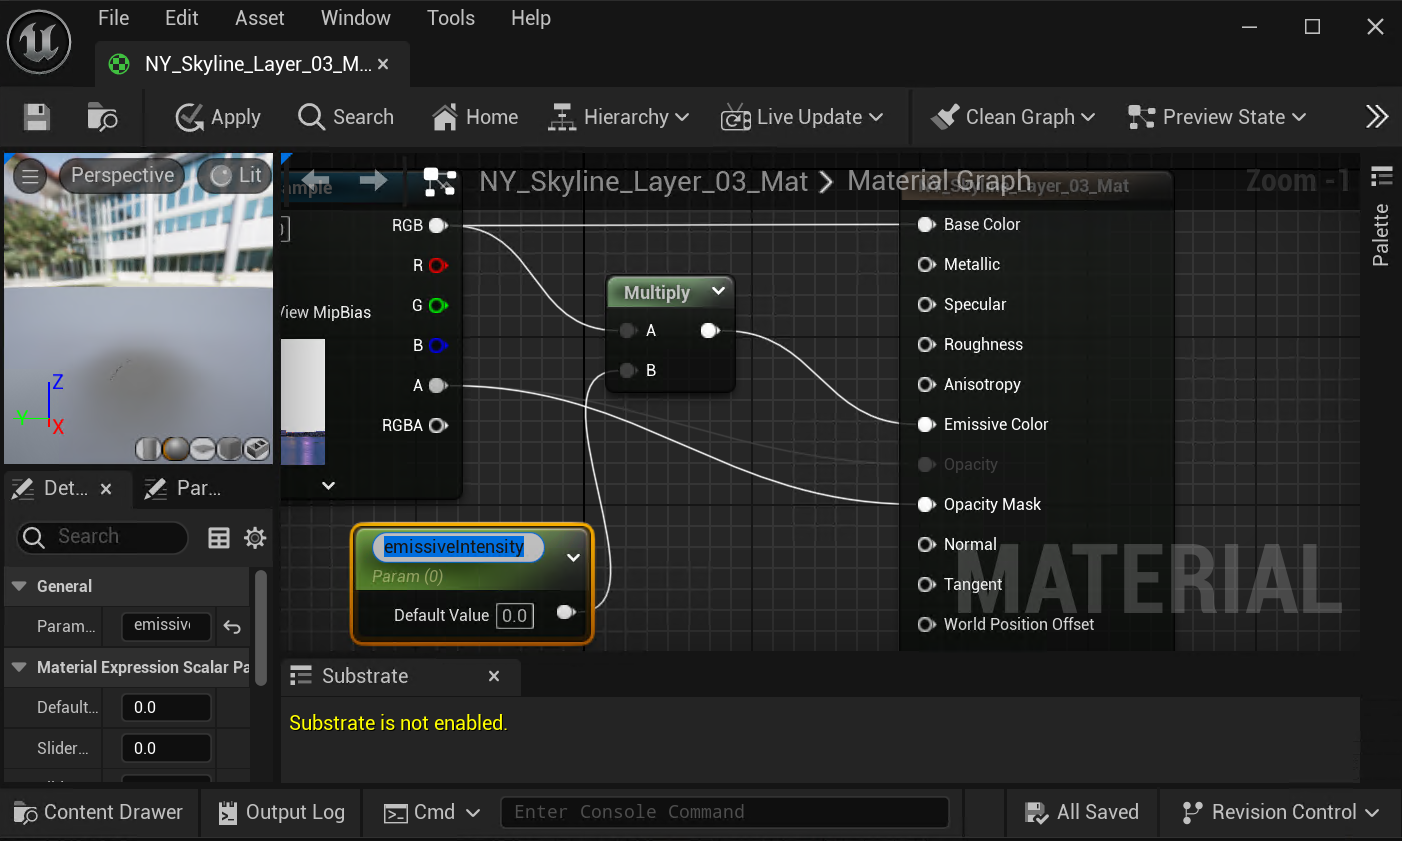Click the All Saved status indicator

(x=1082, y=812)
